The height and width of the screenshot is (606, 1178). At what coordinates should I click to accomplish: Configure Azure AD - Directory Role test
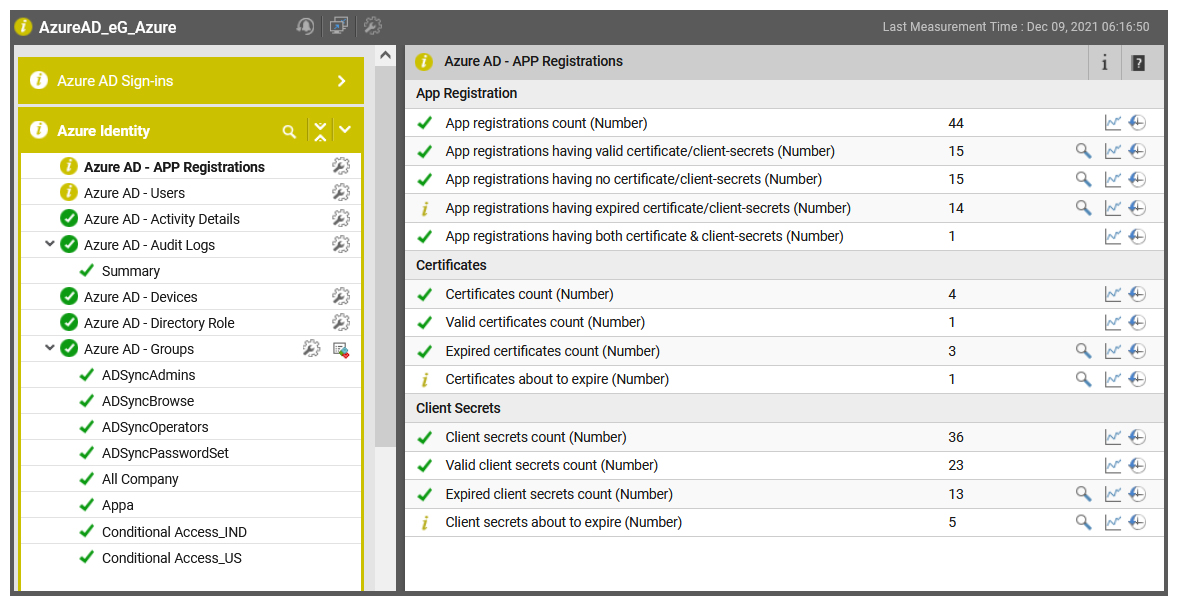click(x=341, y=322)
